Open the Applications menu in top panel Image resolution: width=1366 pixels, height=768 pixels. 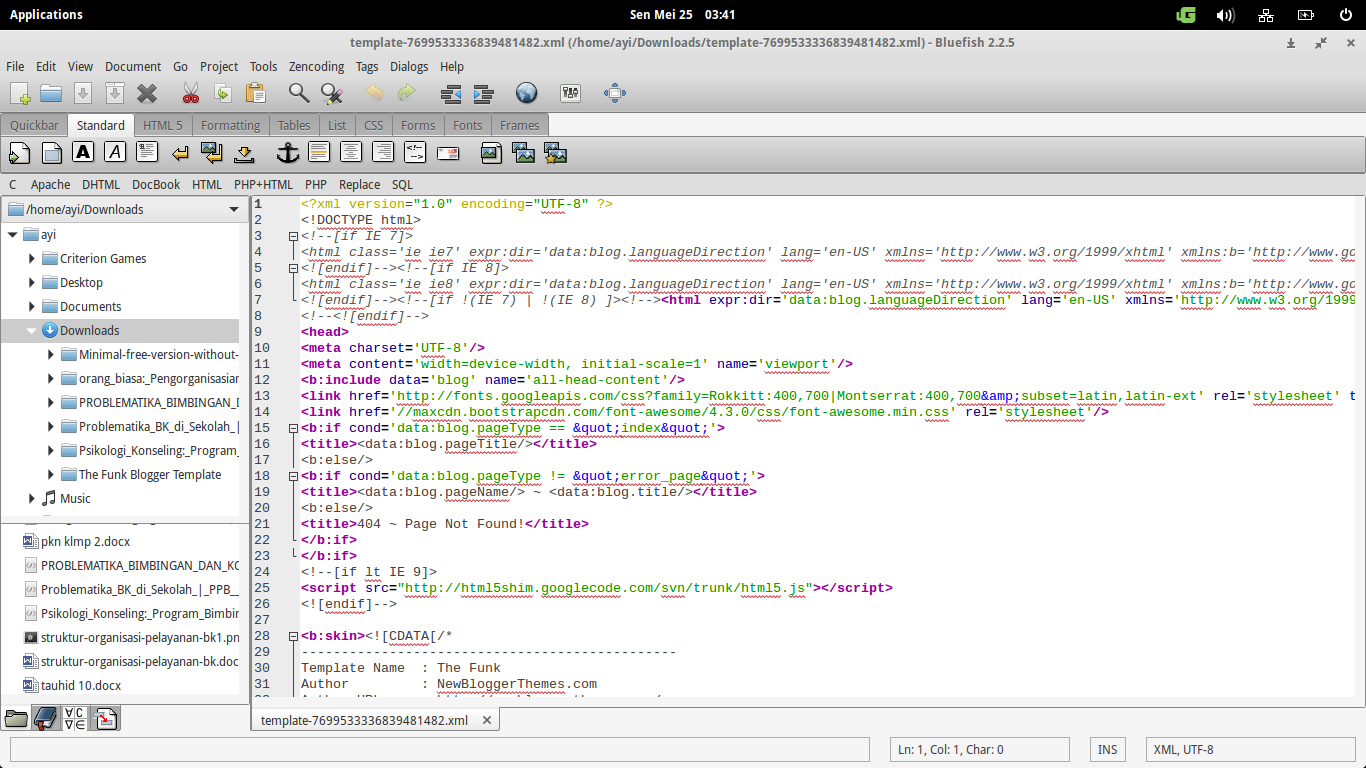[x=46, y=15]
